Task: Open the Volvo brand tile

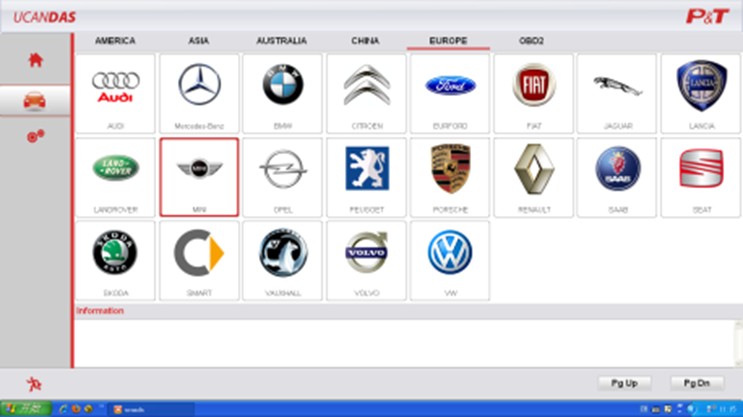Action: 366,261
